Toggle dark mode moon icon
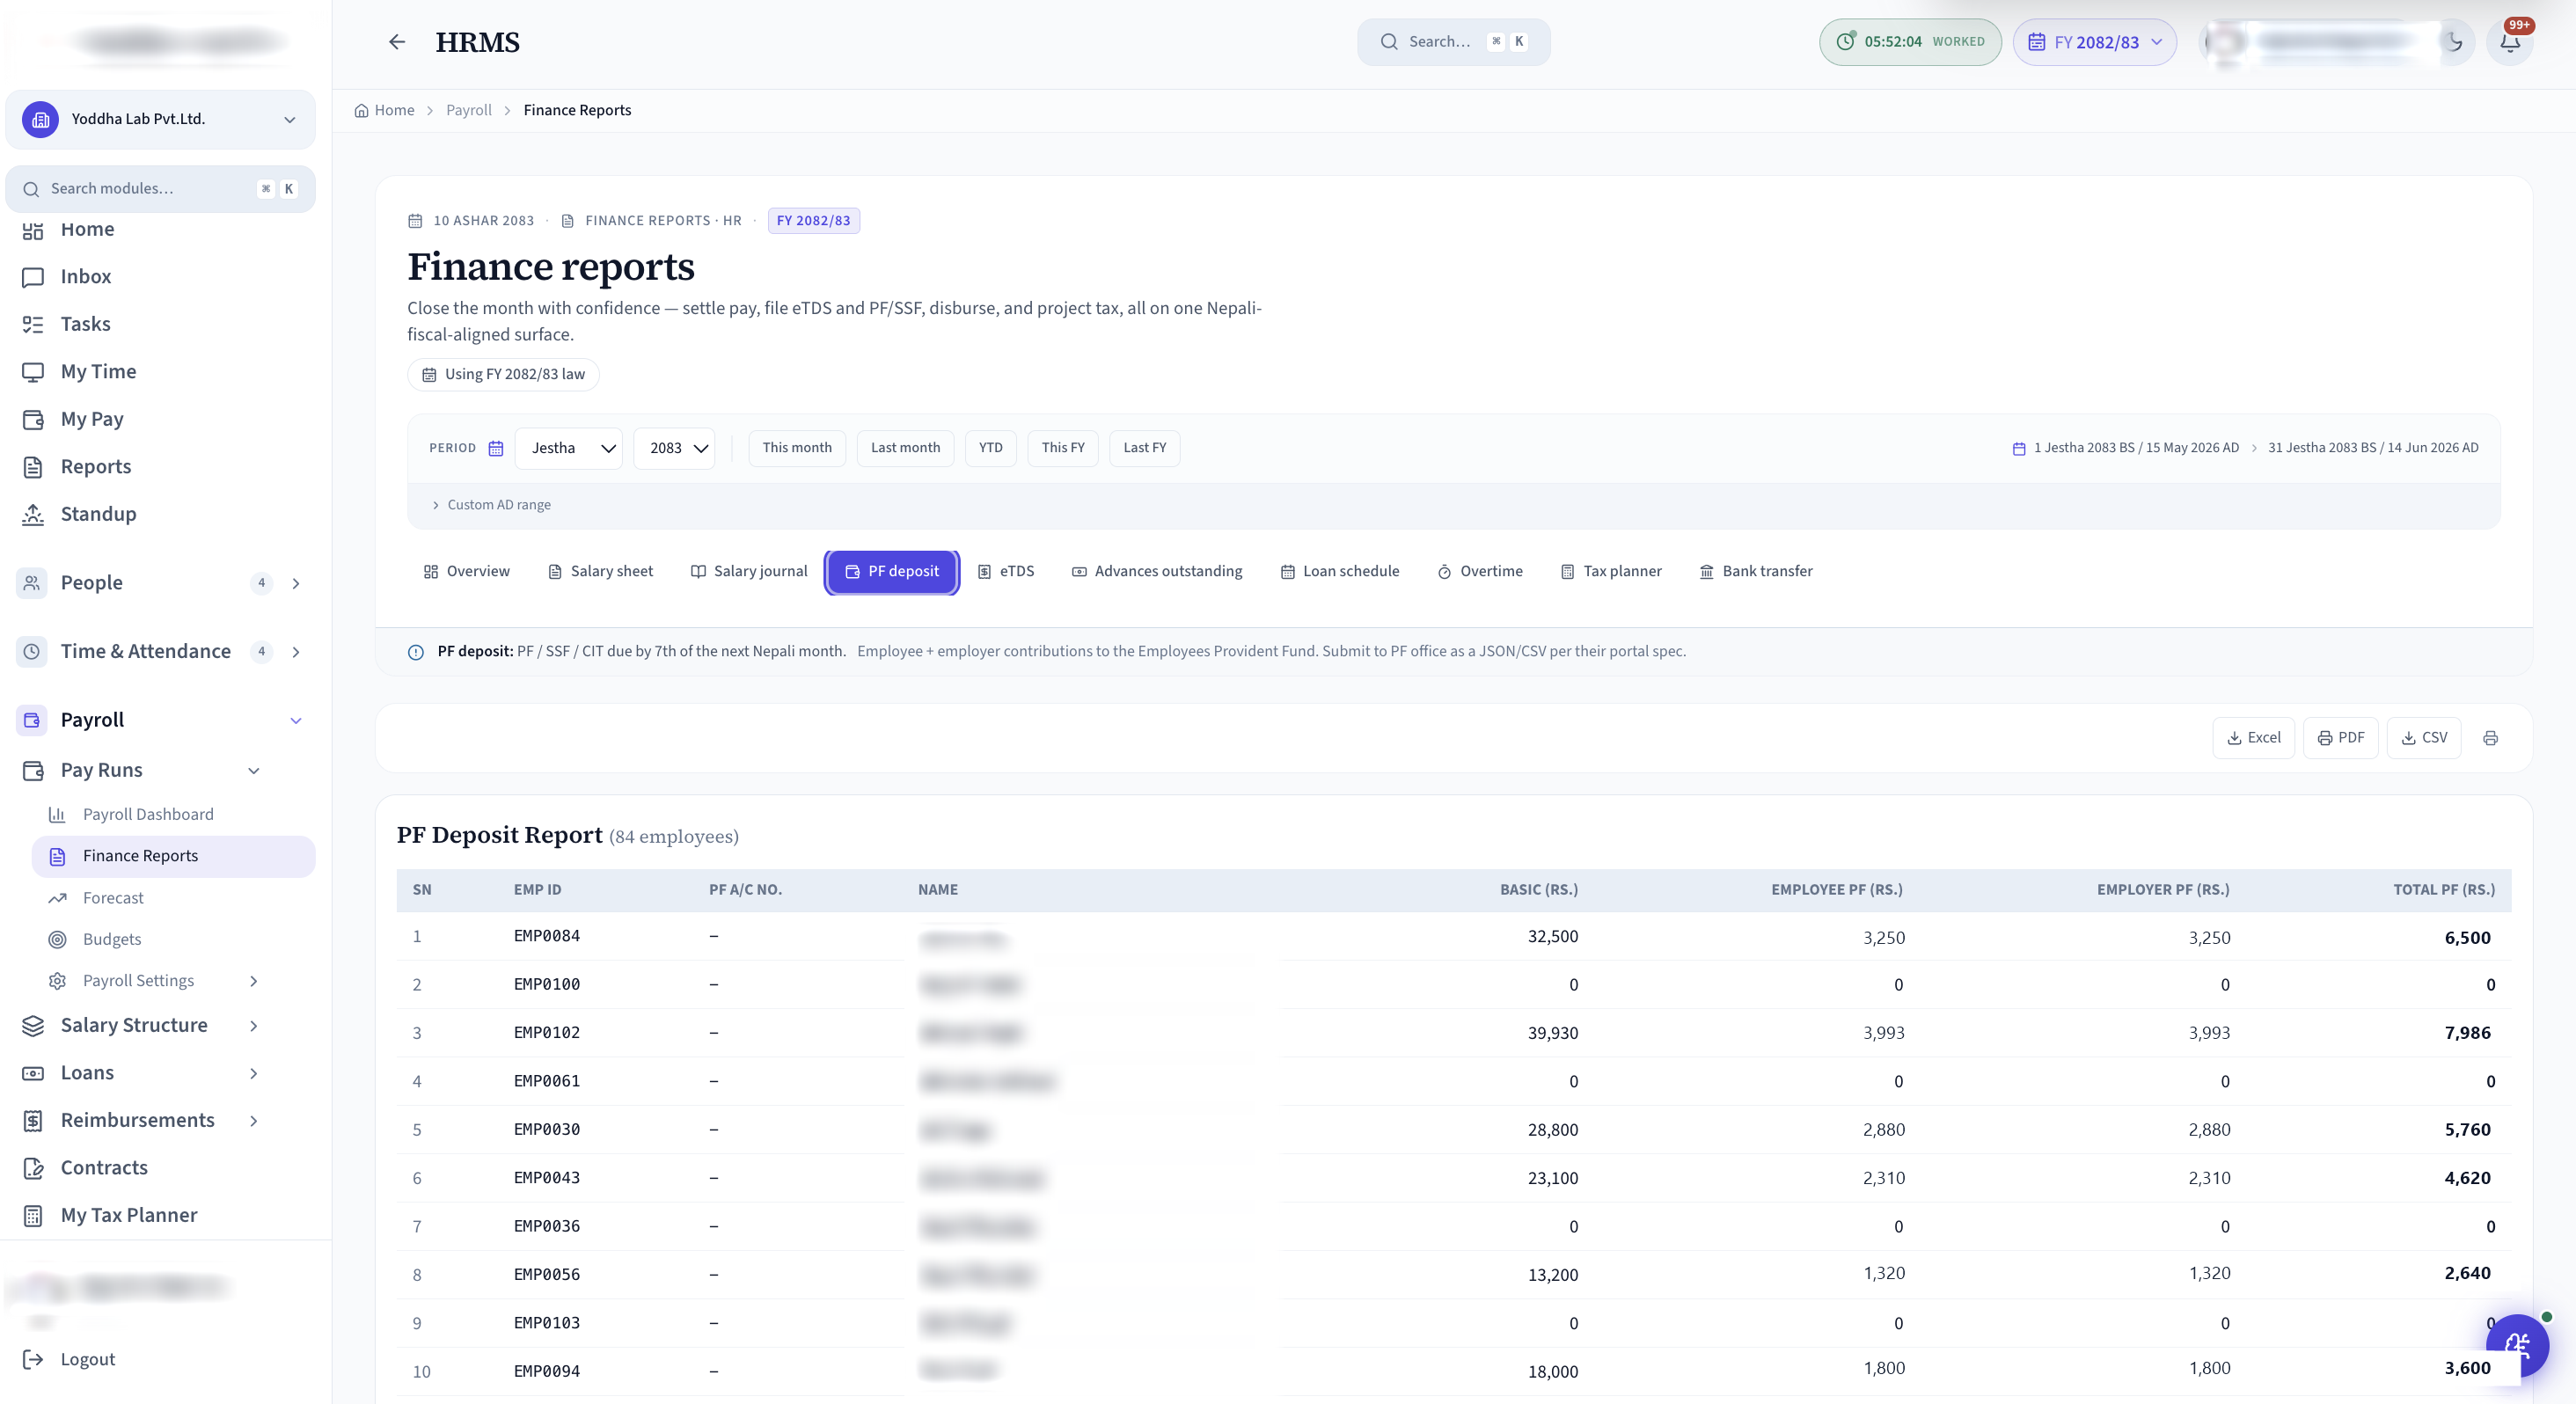The width and height of the screenshot is (2576, 1404). click(2454, 42)
